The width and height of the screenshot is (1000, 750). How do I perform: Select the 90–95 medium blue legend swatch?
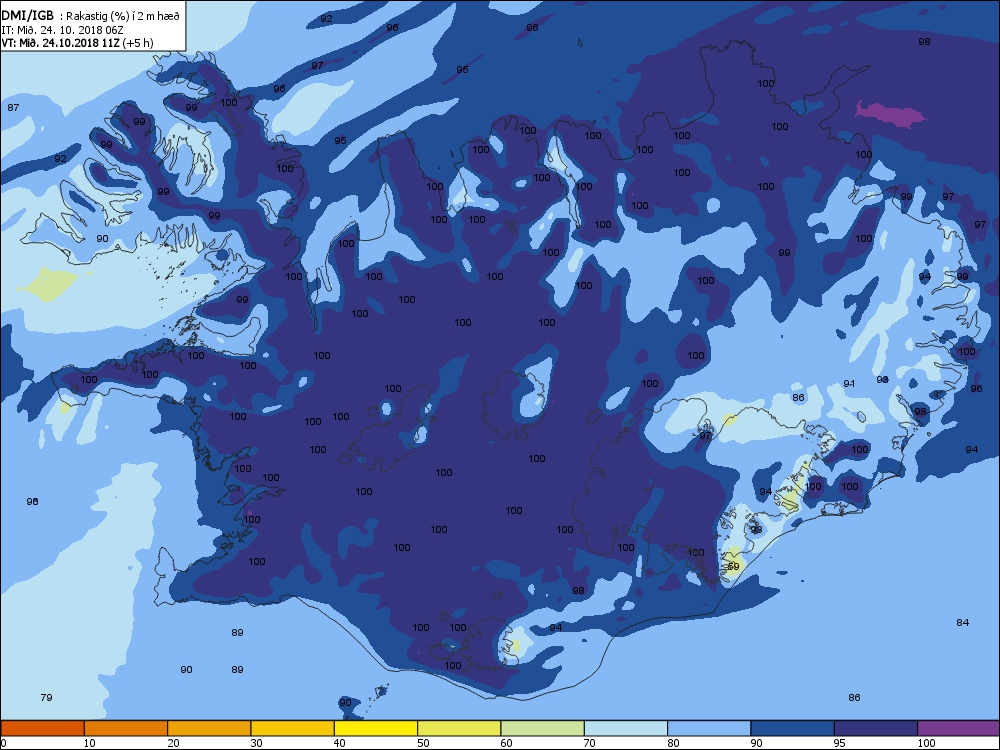[x=793, y=728]
